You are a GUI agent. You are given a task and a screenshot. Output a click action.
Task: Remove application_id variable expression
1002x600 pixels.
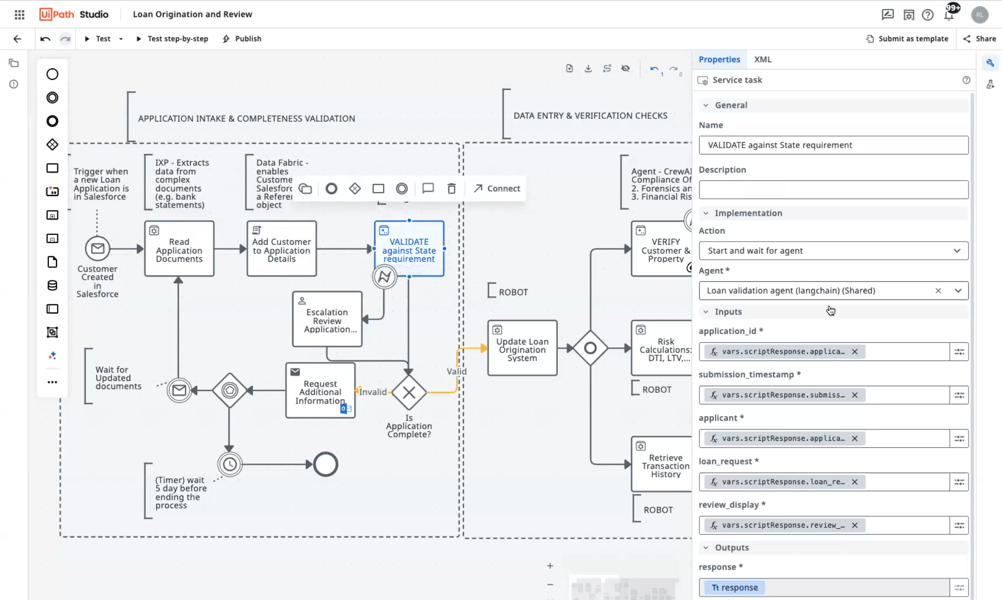[854, 351]
